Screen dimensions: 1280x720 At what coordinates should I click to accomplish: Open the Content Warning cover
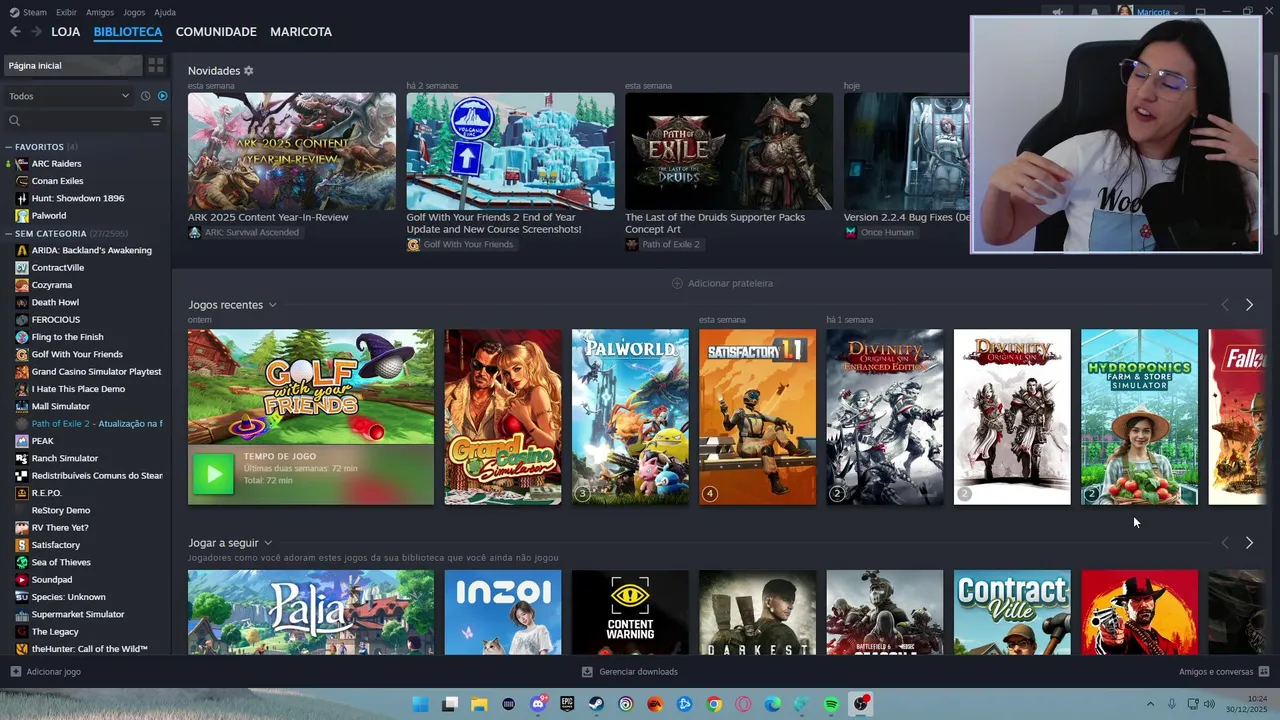(630, 612)
